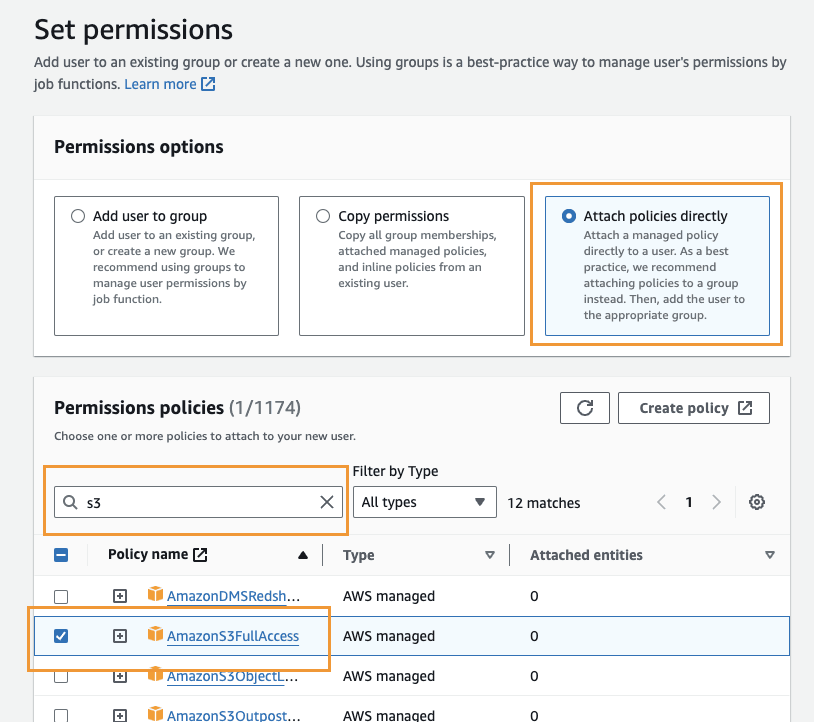Open the table preferences gear icon

tap(757, 502)
